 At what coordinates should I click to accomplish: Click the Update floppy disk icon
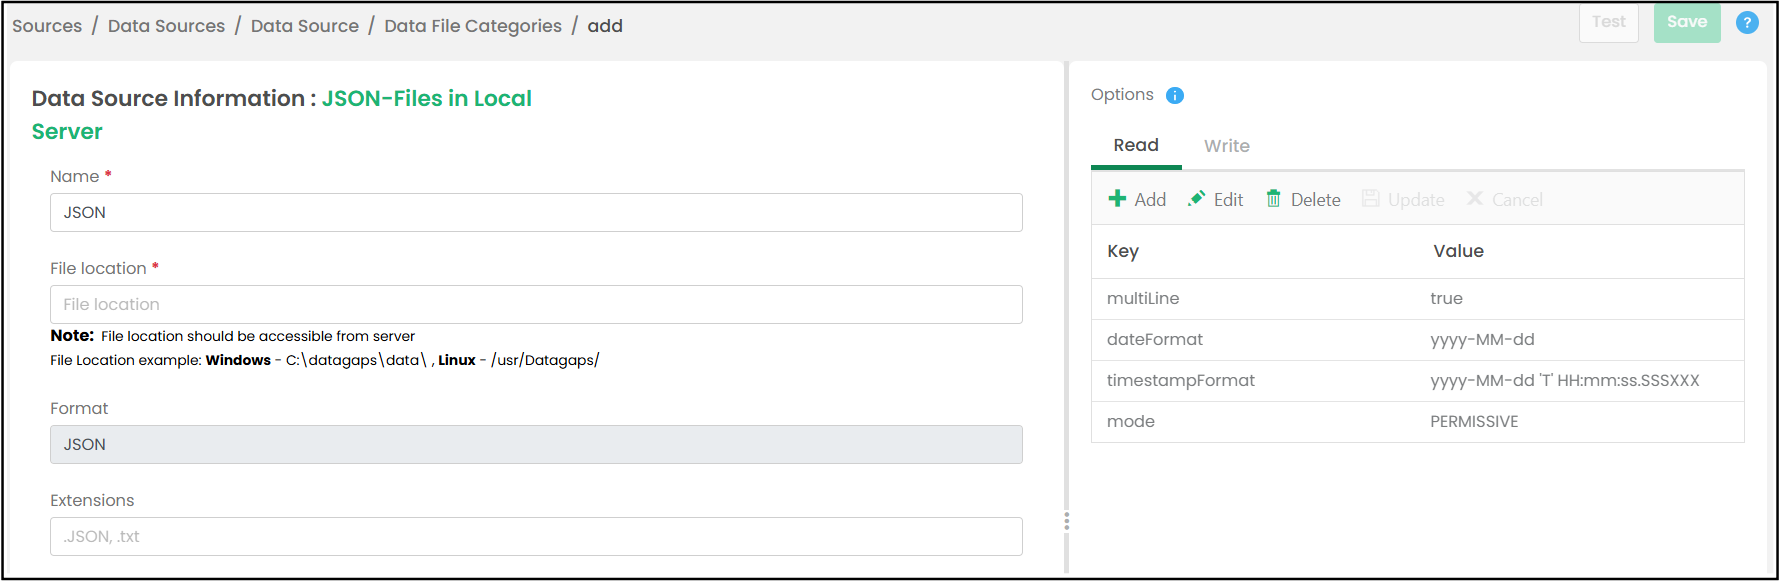click(x=1371, y=199)
